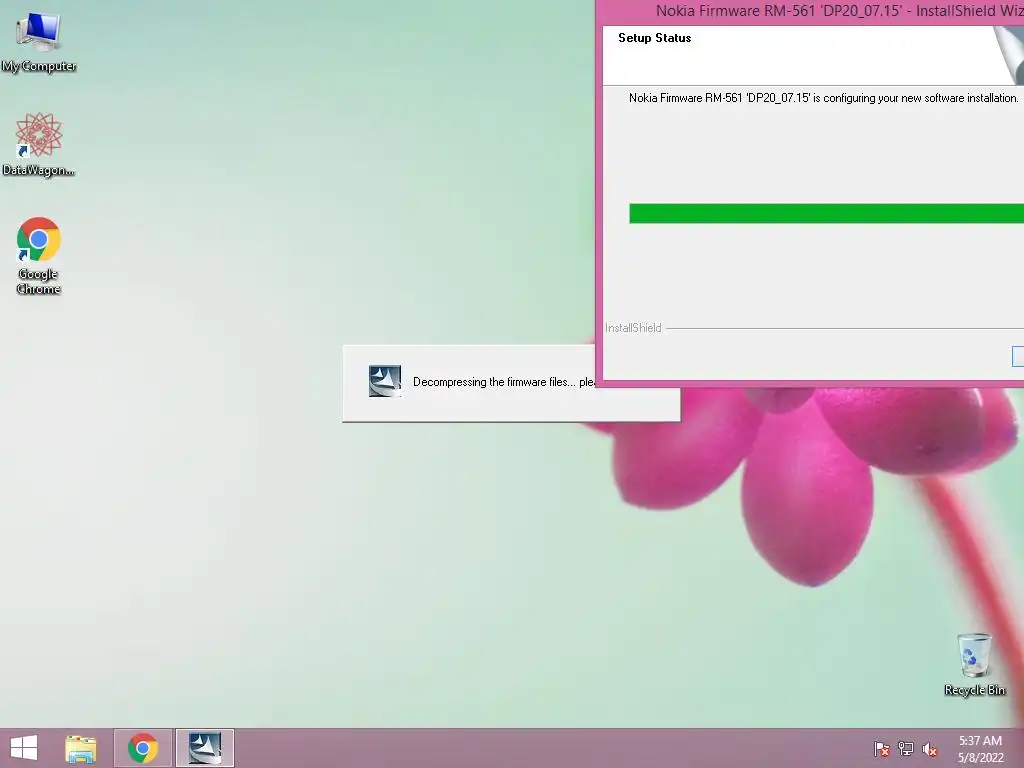The width and height of the screenshot is (1024, 768).
Task: Click the installer icon in the decompressing dialog
Action: (x=385, y=381)
